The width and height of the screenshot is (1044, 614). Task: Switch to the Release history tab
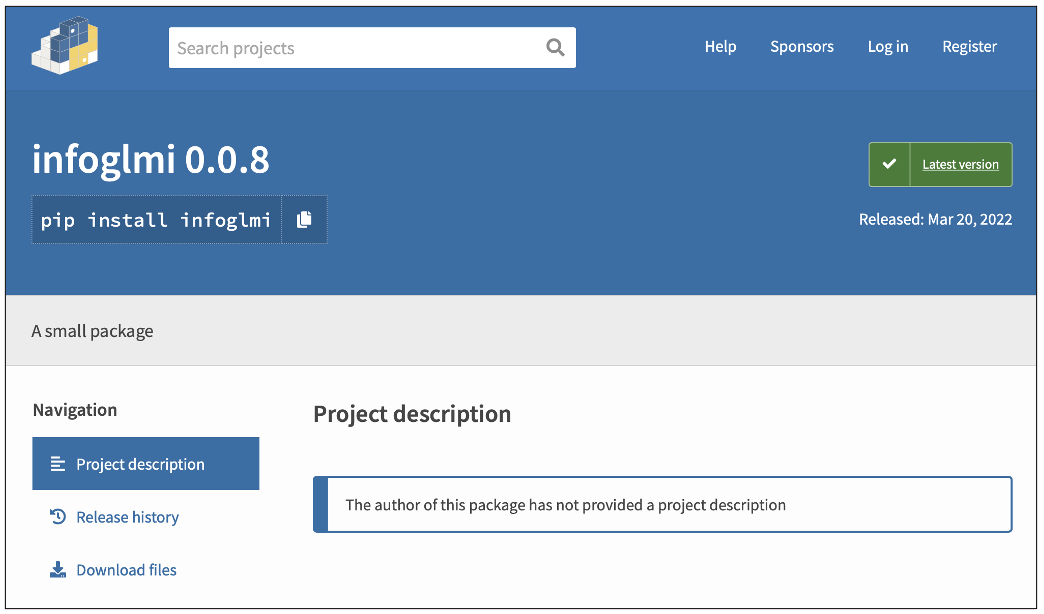point(127,517)
